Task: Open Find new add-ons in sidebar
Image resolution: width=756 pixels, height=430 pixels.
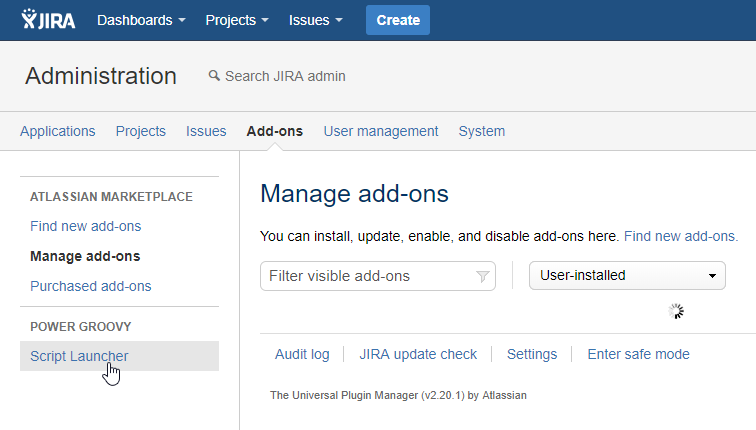Action: 86,226
